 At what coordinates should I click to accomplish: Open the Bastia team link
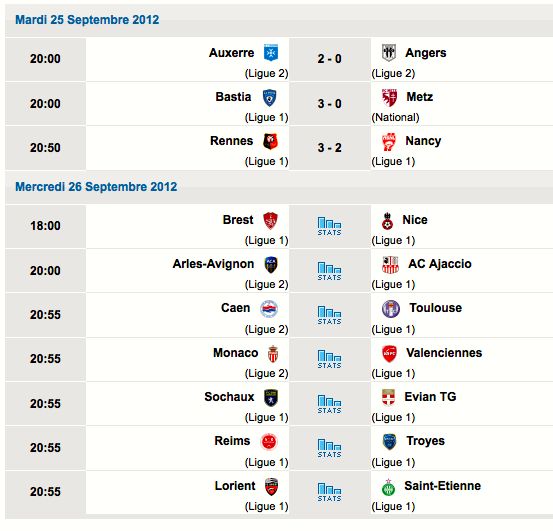click(x=233, y=97)
